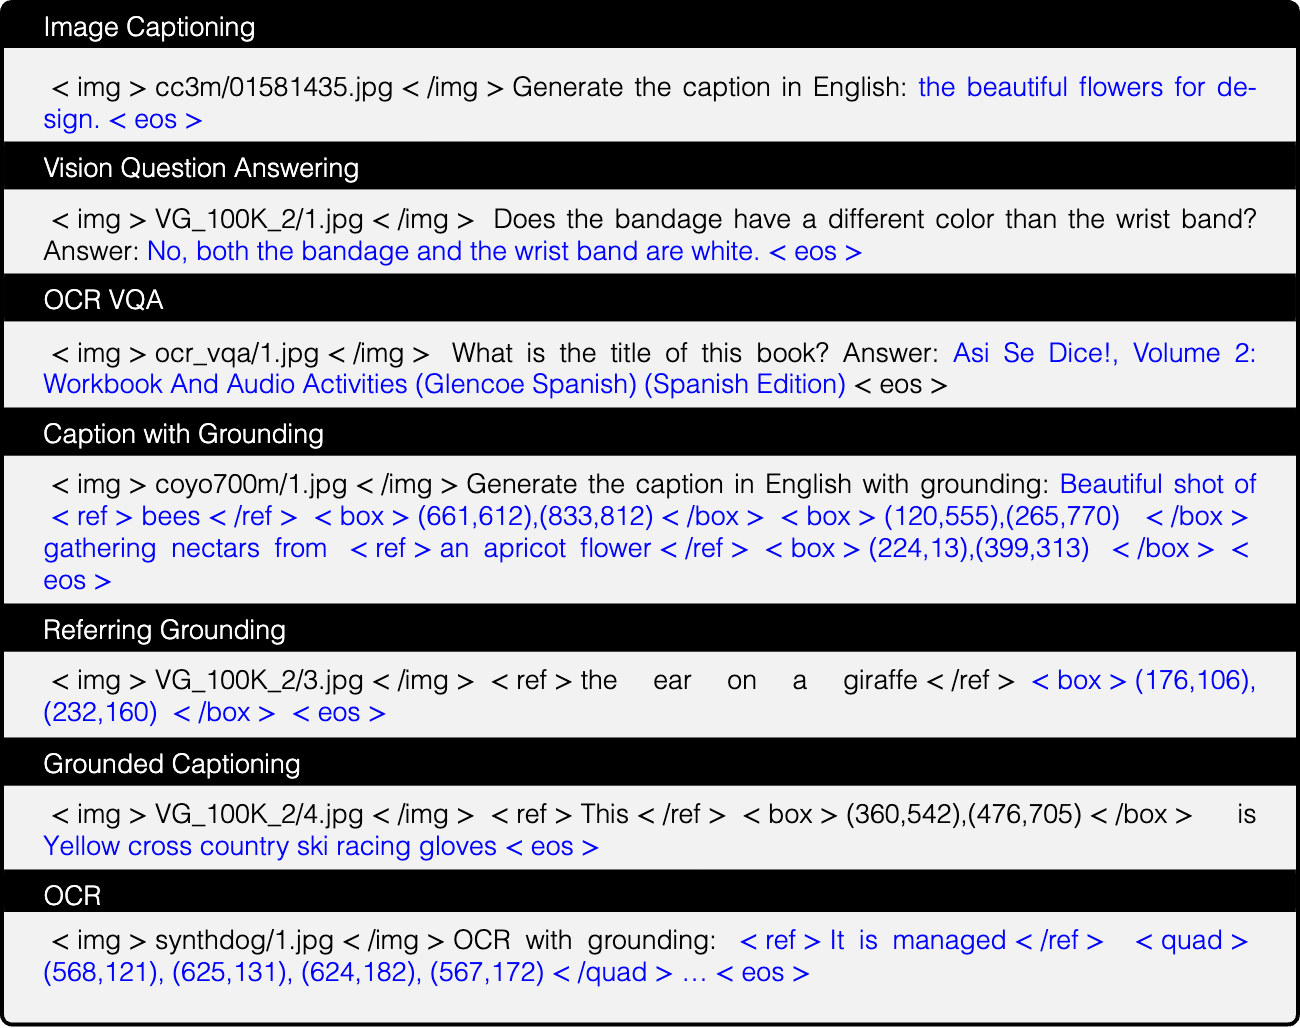Click the "Caption with Grounding" heading
Image resolution: width=1300 pixels, height=1028 pixels.
(183, 434)
